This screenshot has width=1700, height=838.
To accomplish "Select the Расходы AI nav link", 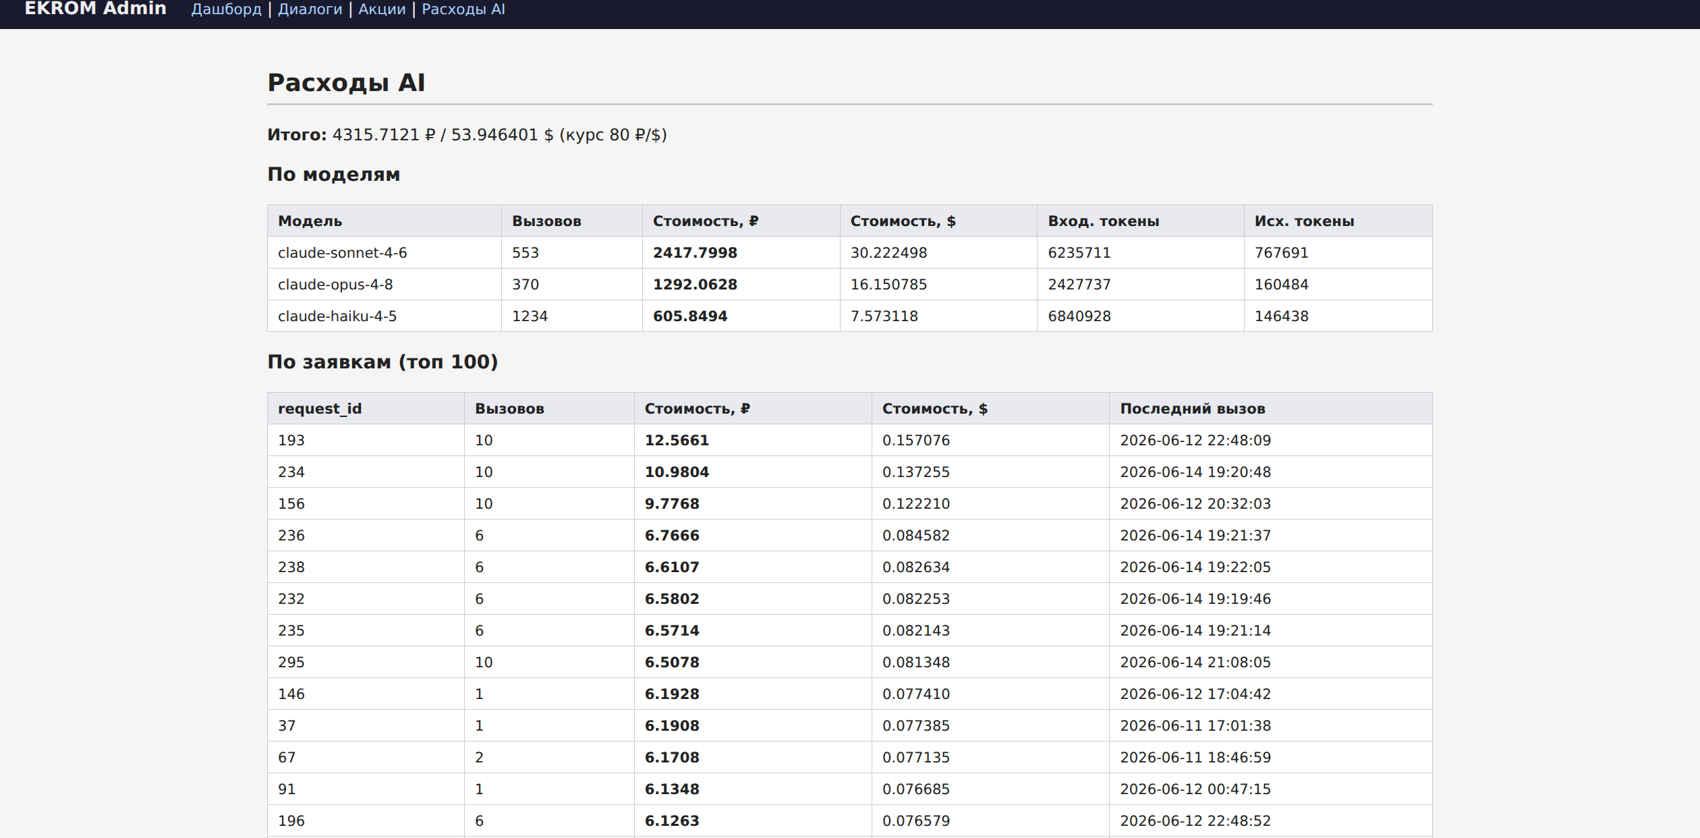I will (463, 9).
